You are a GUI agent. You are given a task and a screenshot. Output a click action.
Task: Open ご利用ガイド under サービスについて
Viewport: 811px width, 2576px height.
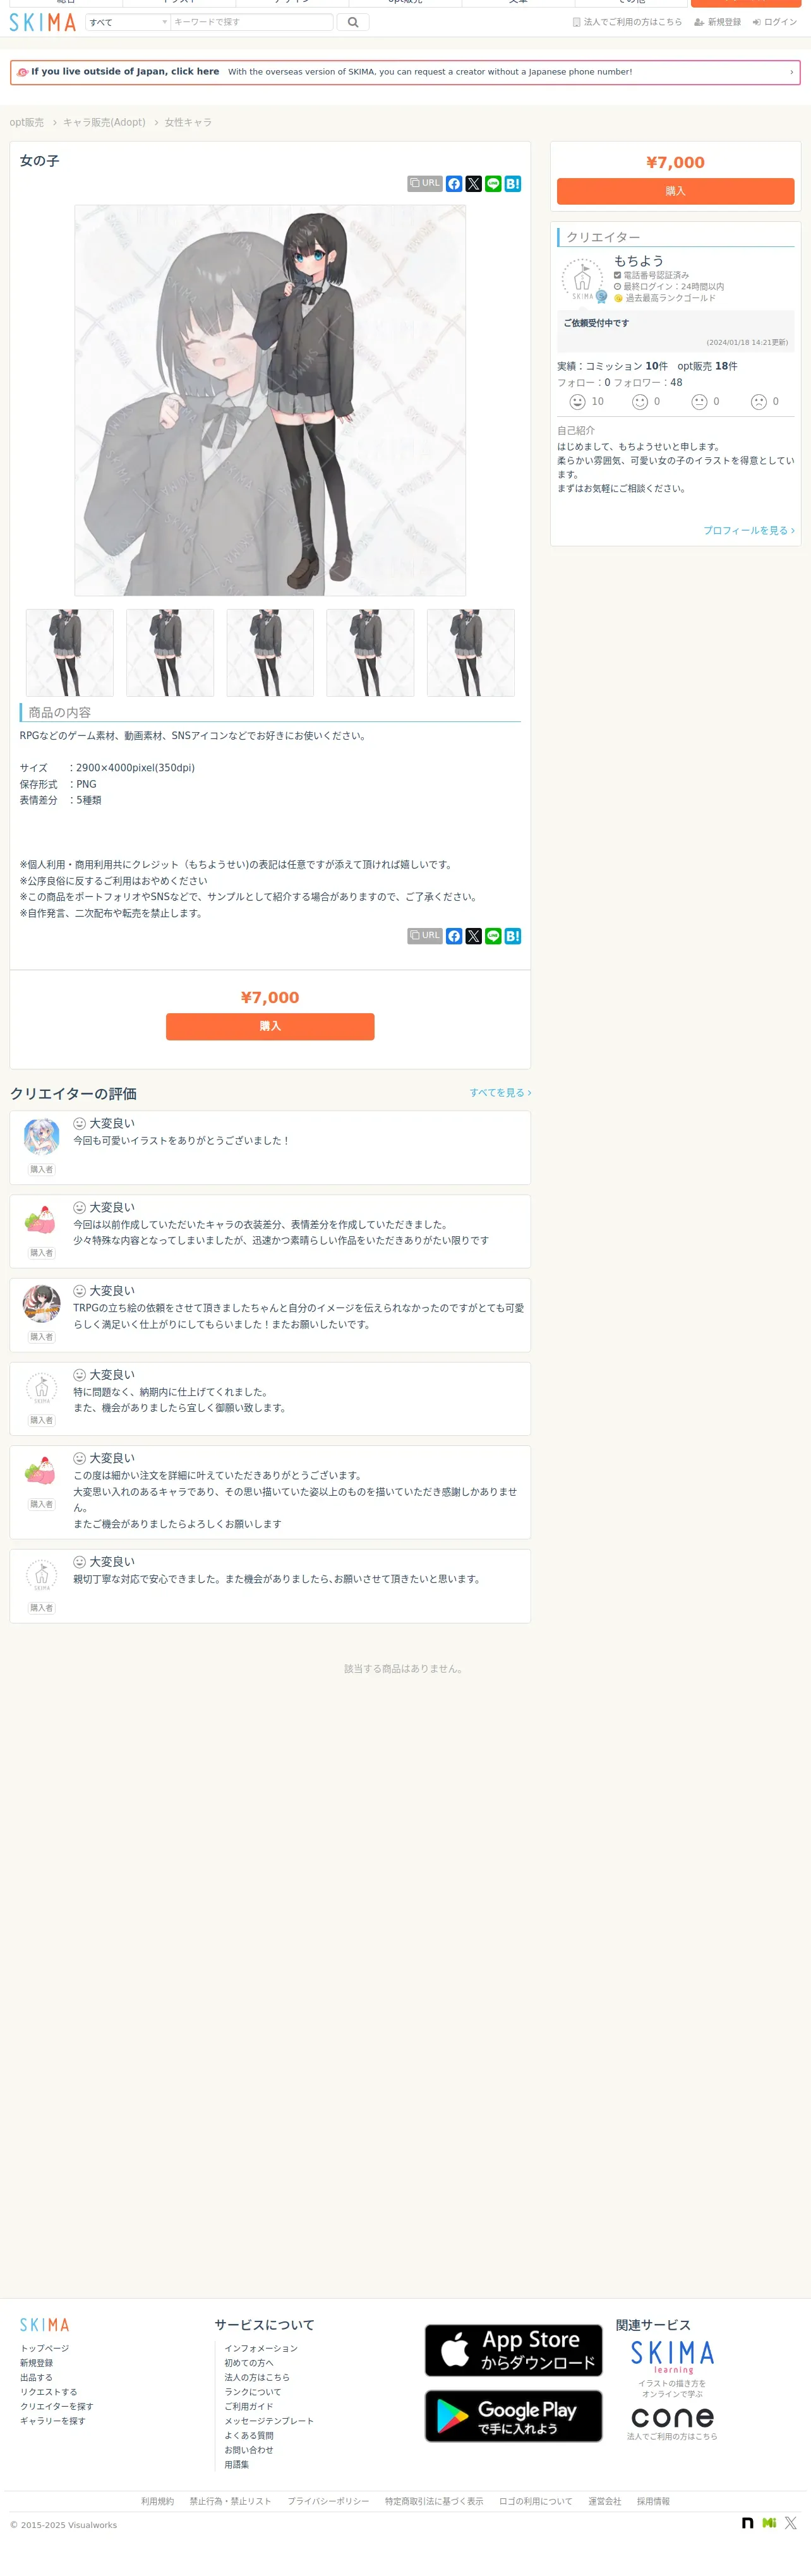(249, 2406)
